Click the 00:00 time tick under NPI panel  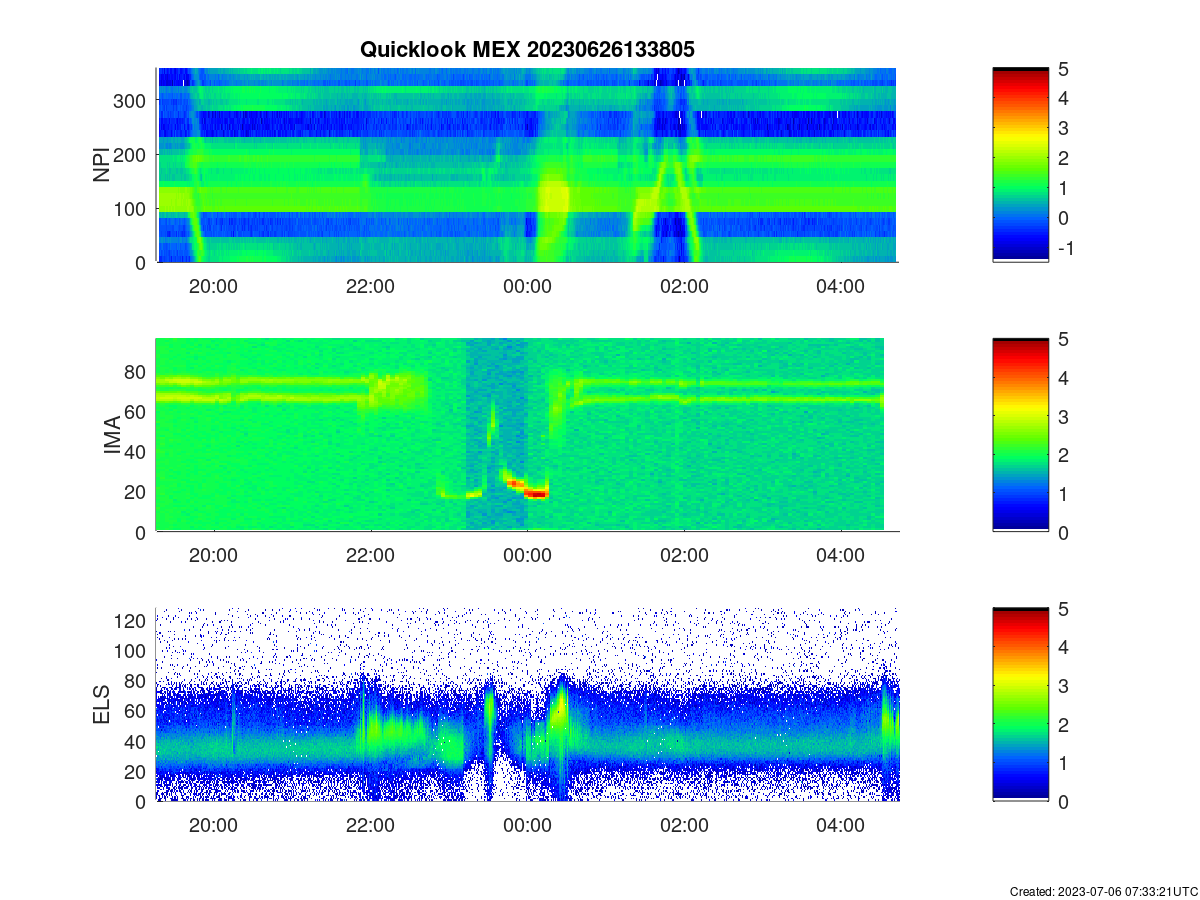click(x=527, y=285)
